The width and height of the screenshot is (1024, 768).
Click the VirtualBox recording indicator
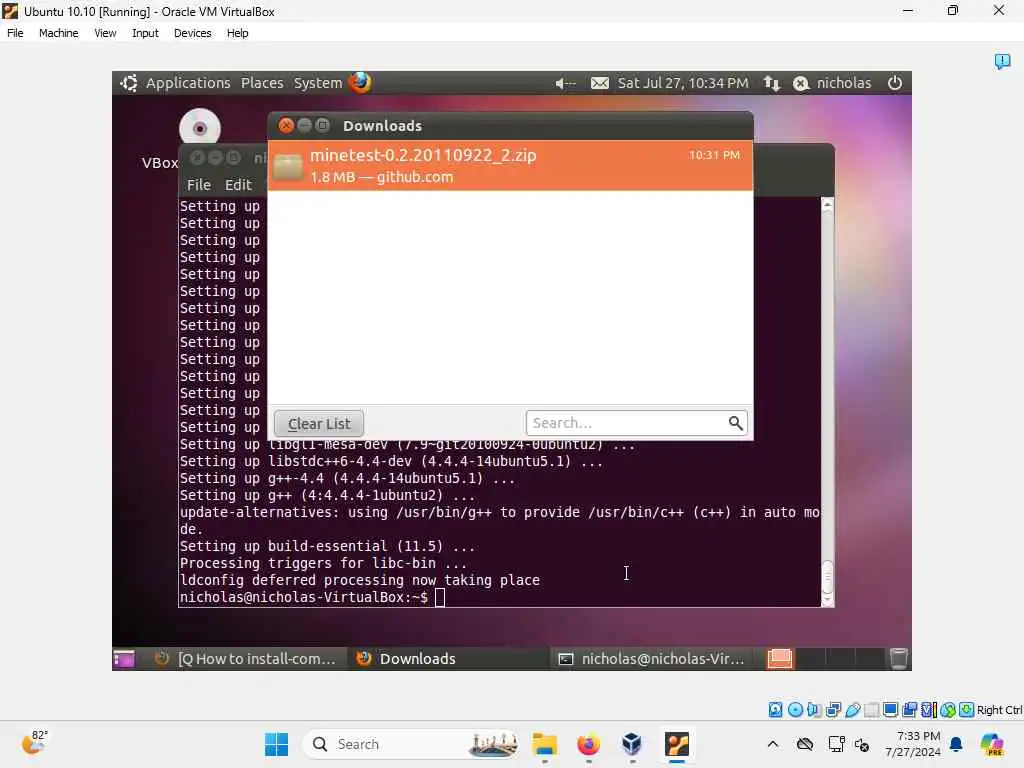[909, 710]
